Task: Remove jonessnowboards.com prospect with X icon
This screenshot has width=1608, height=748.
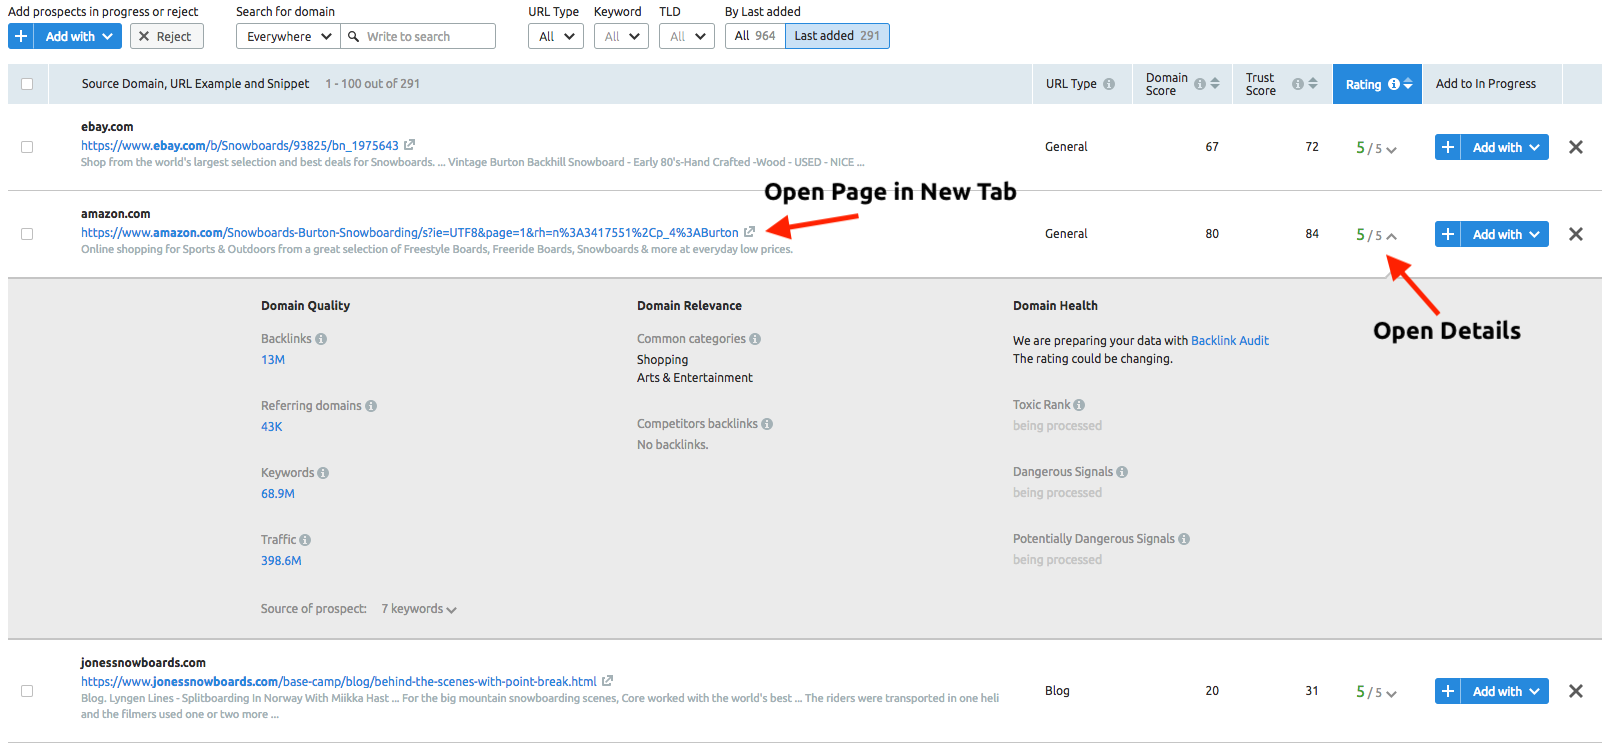Action: click(x=1576, y=691)
